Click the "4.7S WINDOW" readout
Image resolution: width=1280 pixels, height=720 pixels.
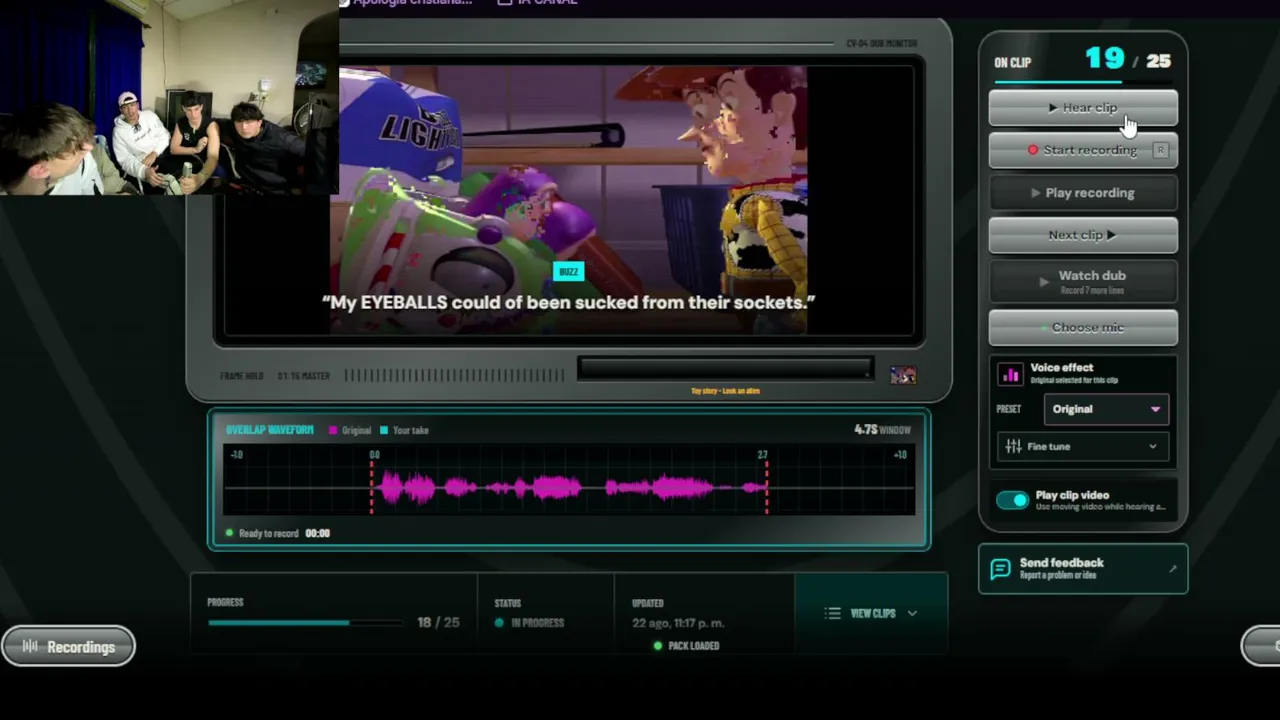[882, 430]
